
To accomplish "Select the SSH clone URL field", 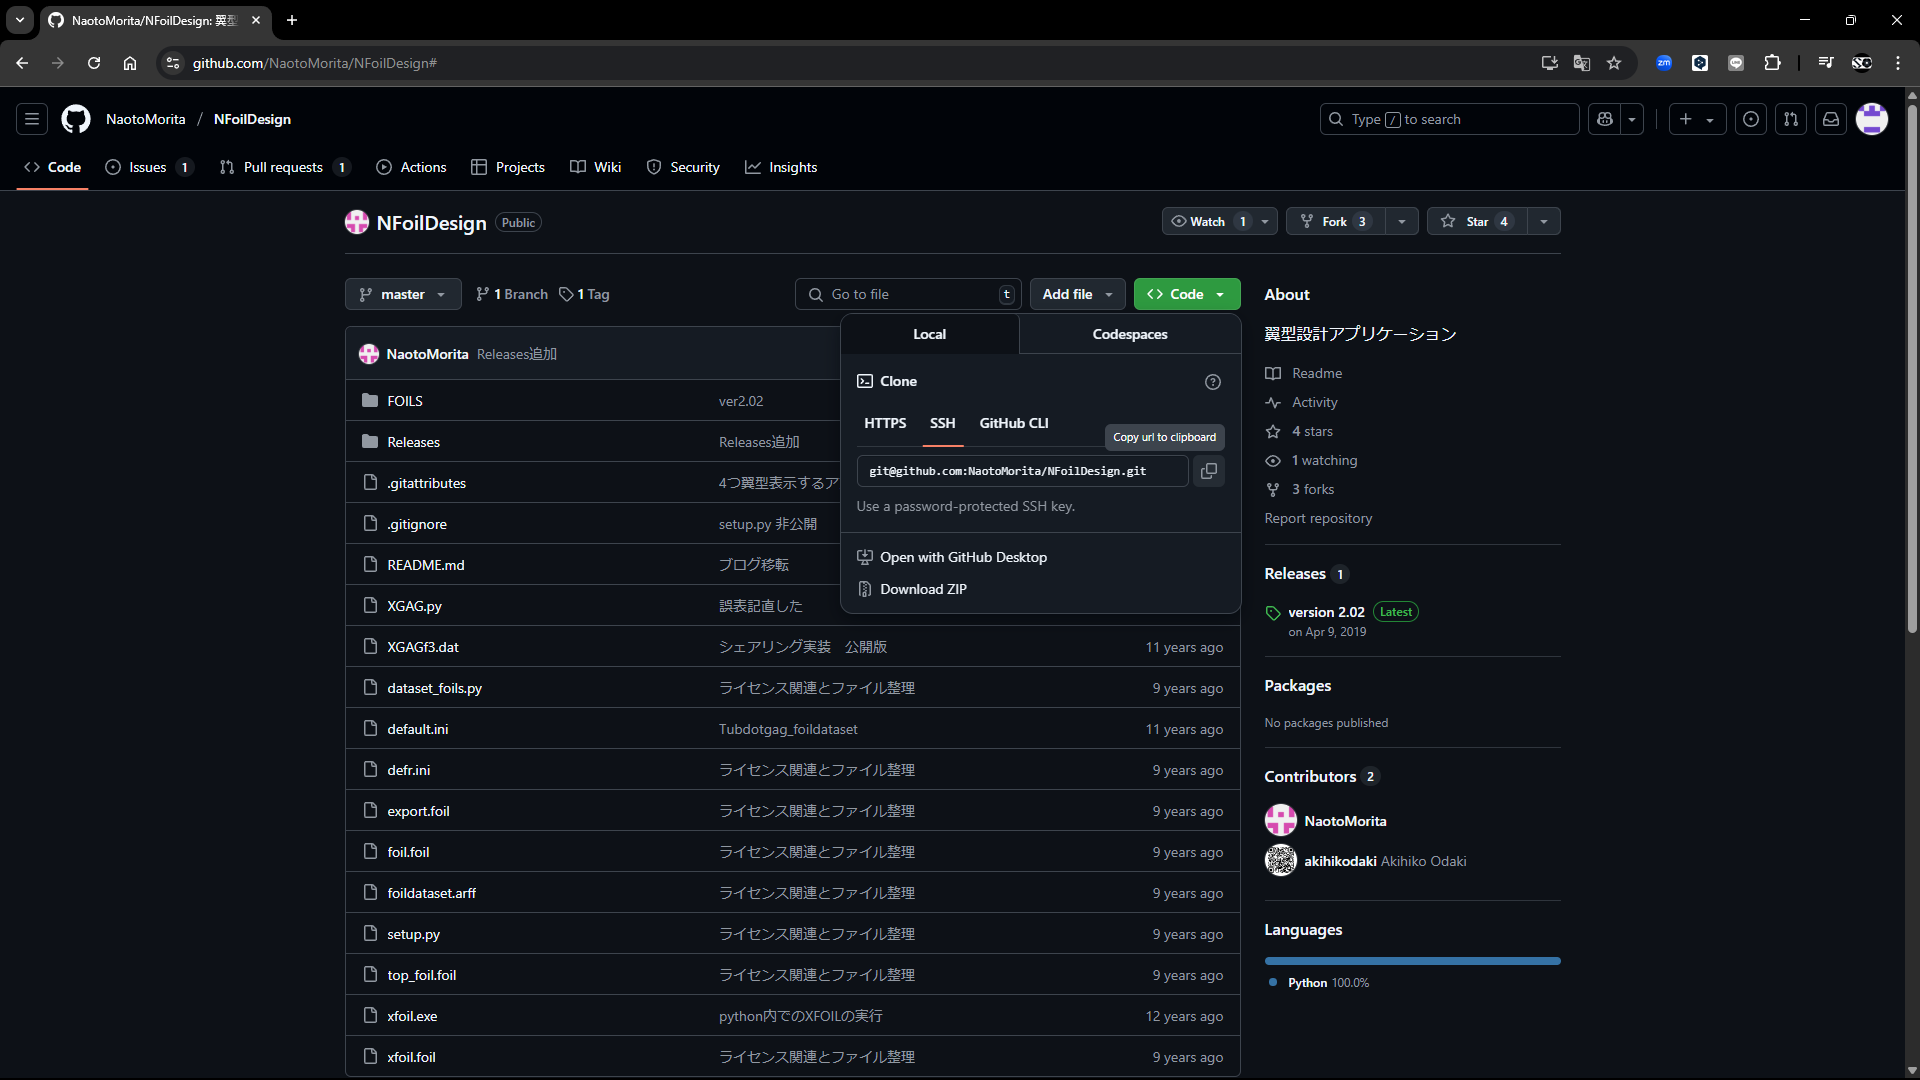I will coord(1022,471).
